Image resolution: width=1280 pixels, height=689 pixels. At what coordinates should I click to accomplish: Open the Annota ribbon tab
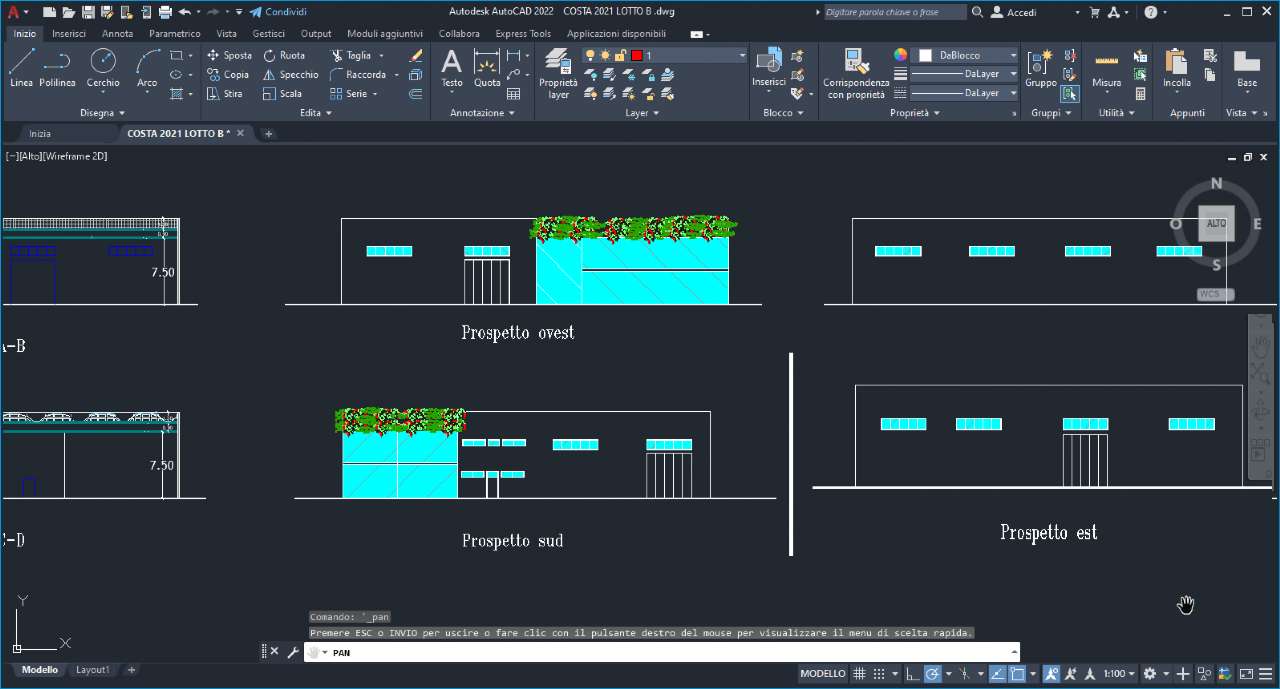pyautogui.click(x=117, y=33)
